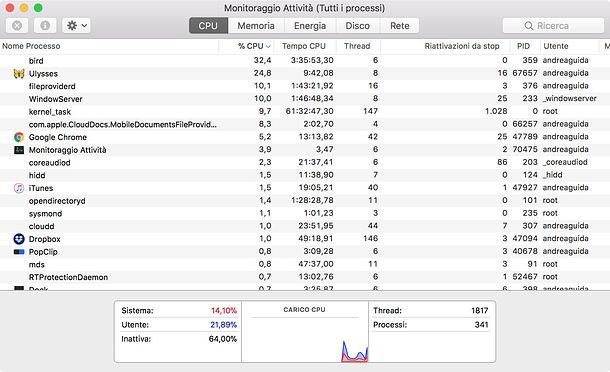
Task: Select the iTunes icon
Action: click(x=19, y=188)
